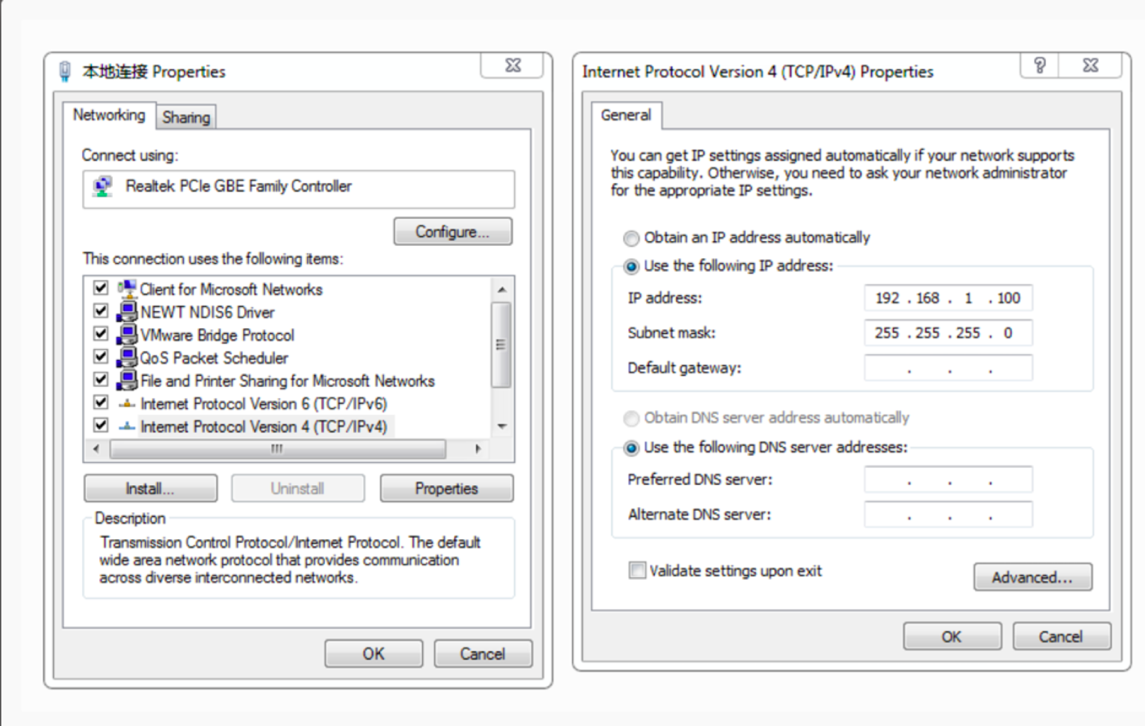Click OK in the 本地连接 Properties dialog
Screen dimensions: 1145x726
pyautogui.click(x=373, y=654)
